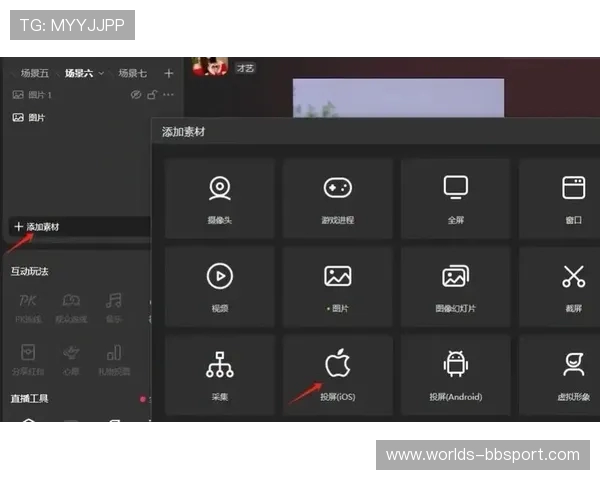The width and height of the screenshot is (600, 480).
Task: Switch to 场景七 tab
Action: coord(132,73)
